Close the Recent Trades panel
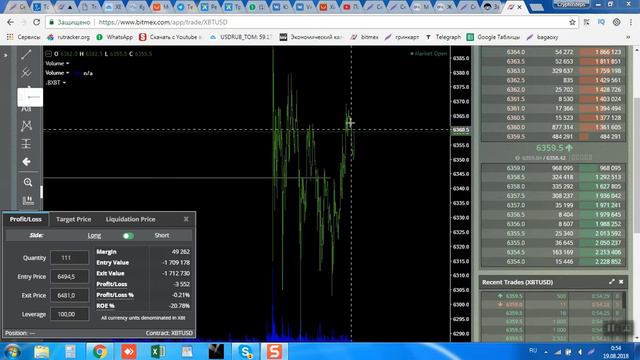This screenshot has height=360, width=640. point(621,282)
